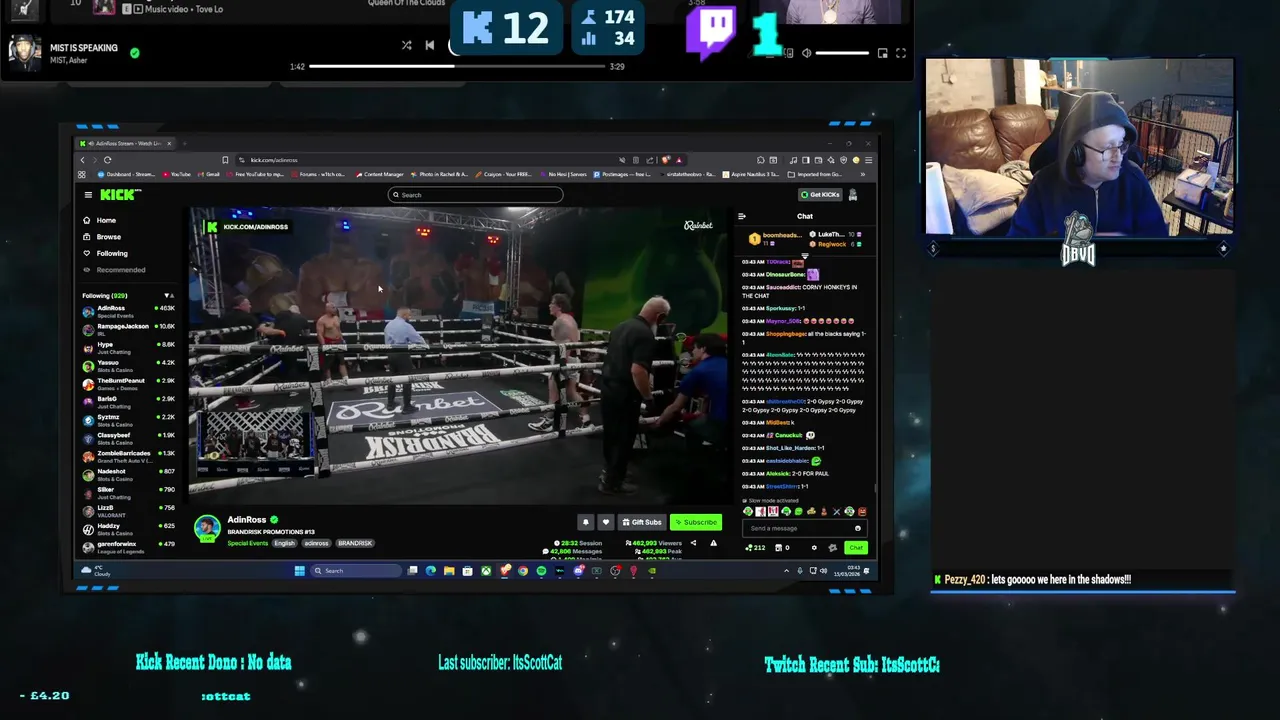1280x720 pixels.
Task: Collapse the chat panel with arrow icon
Action: point(742,216)
